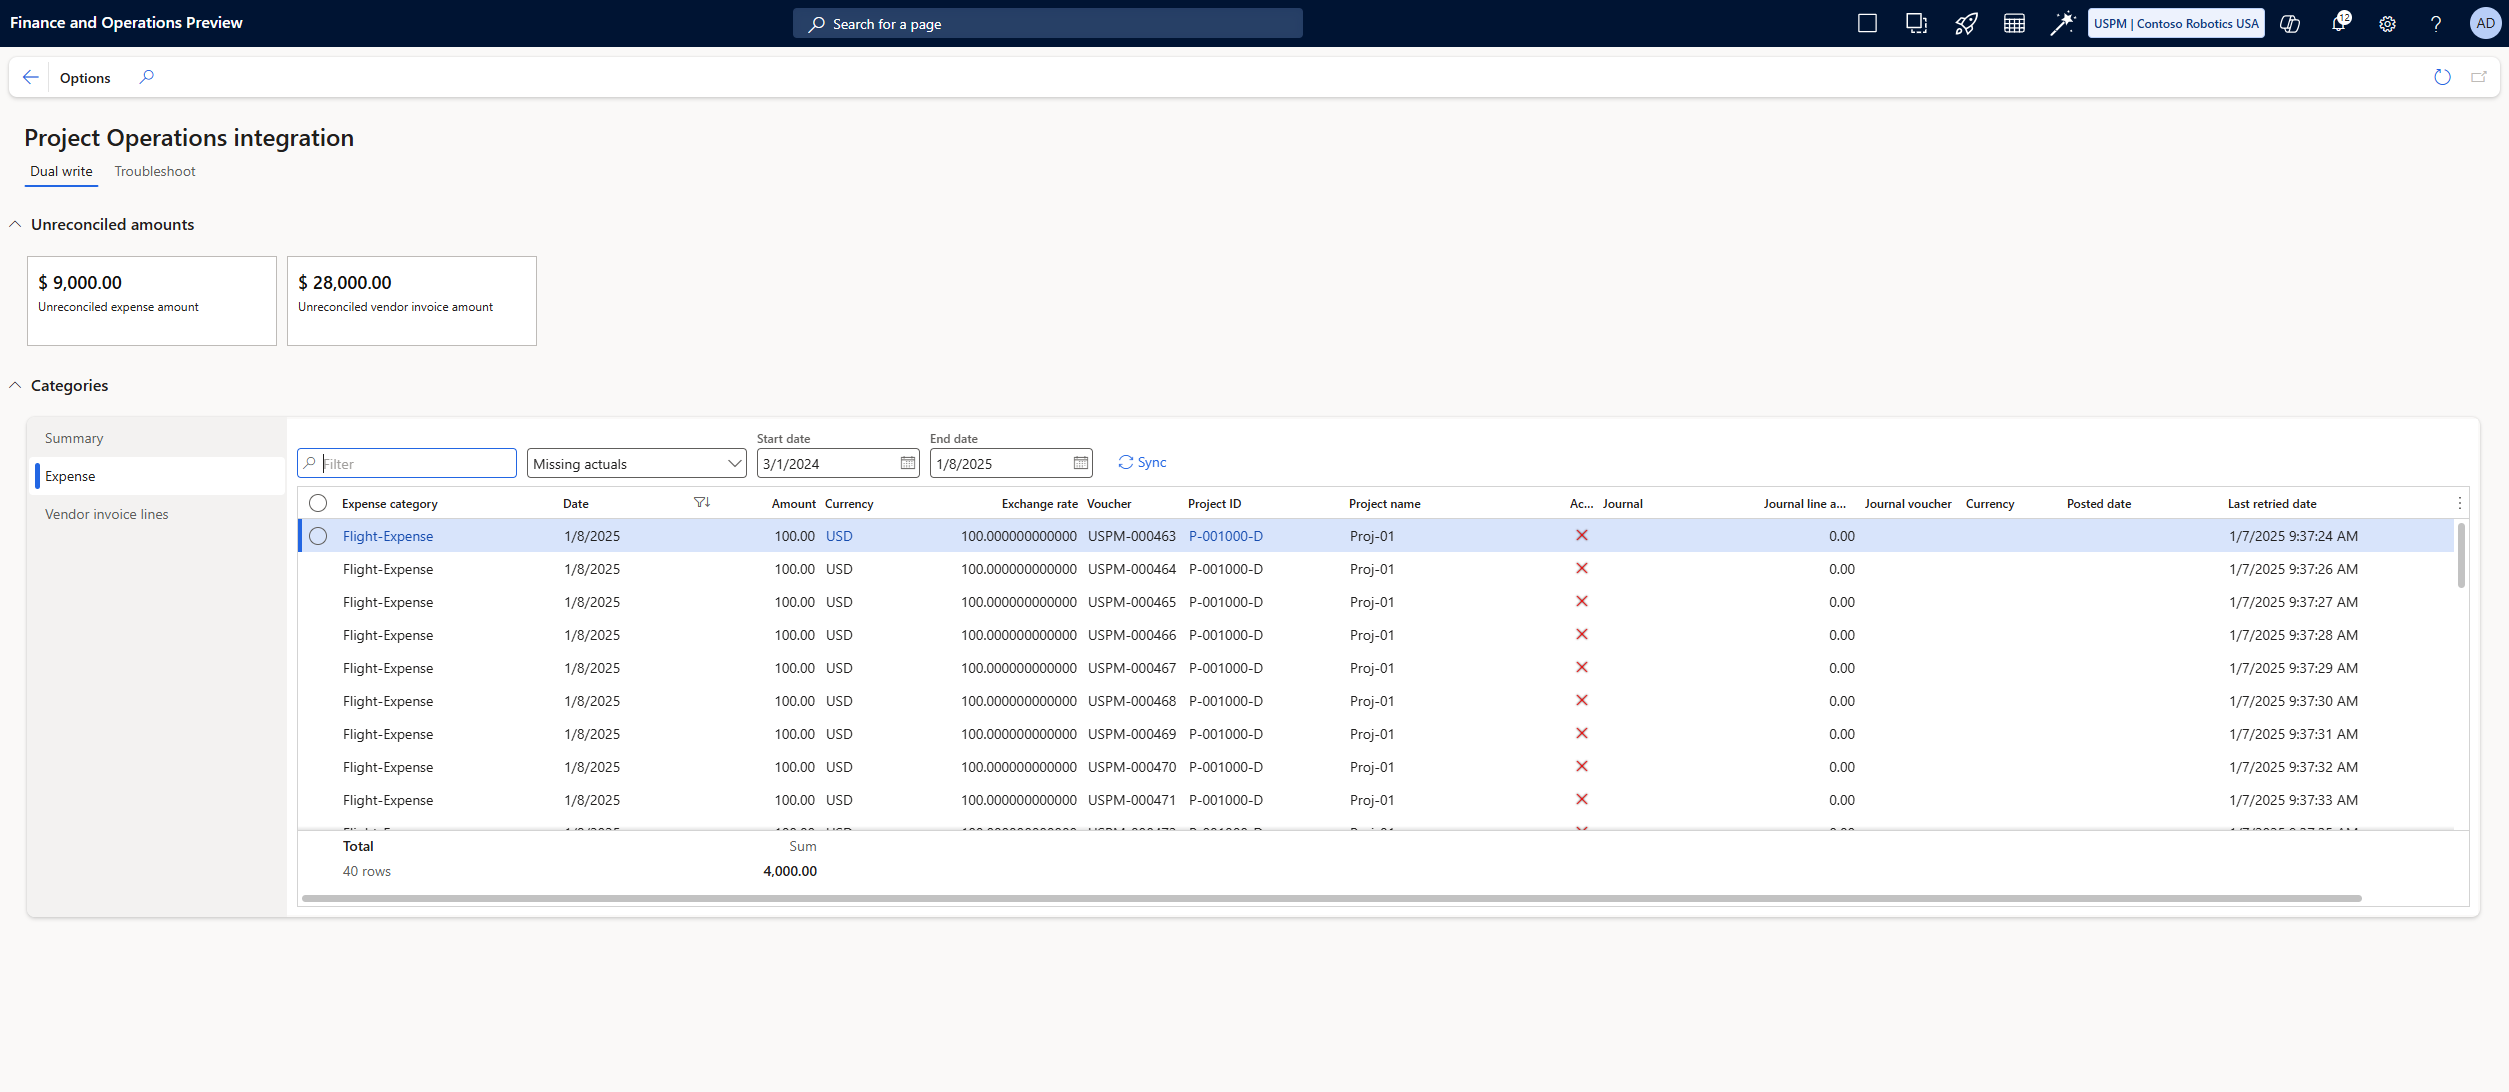Click the refresh page icon
The image size is (2509, 1092).
(2442, 77)
